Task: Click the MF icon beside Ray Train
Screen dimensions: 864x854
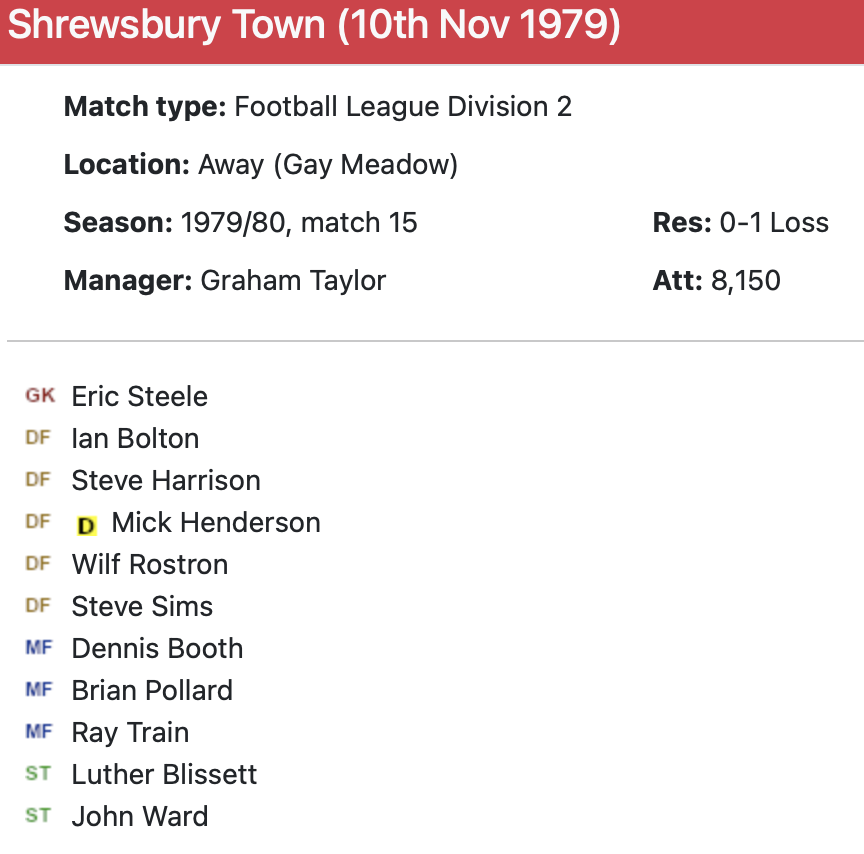Action: coord(39,732)
